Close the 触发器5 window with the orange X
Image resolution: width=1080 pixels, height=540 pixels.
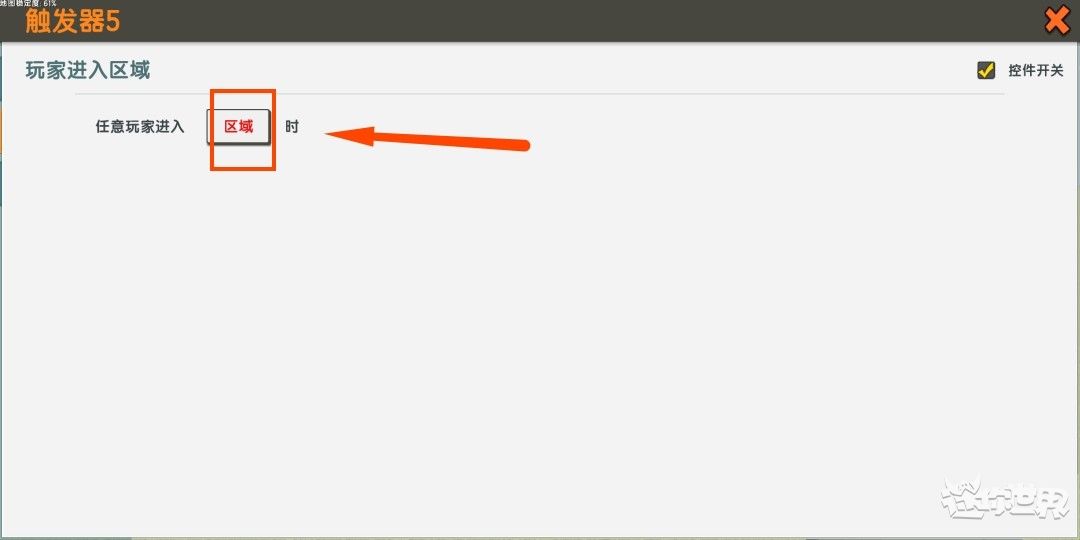pos(1057,22)
